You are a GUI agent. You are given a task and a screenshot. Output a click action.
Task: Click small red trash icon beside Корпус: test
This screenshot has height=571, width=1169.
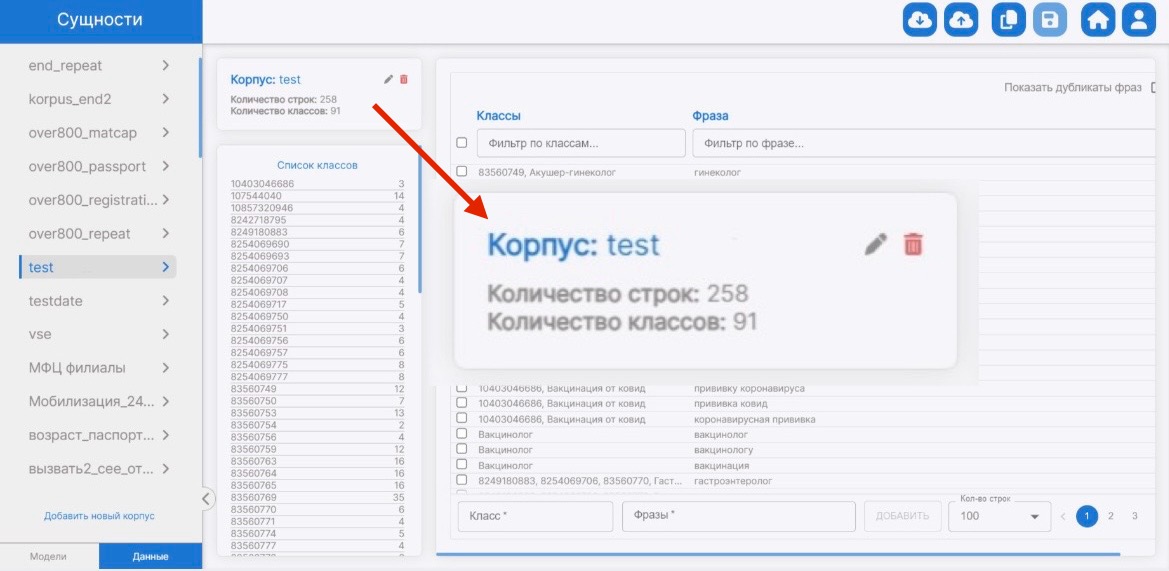[404, 80]
